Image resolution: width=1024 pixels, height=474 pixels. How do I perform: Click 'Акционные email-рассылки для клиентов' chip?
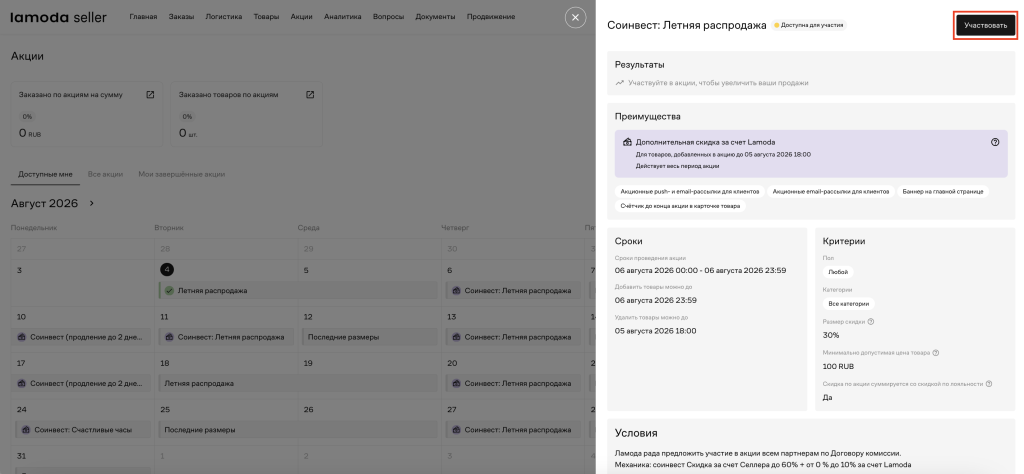pyautogui.click(x=831, y=191)
